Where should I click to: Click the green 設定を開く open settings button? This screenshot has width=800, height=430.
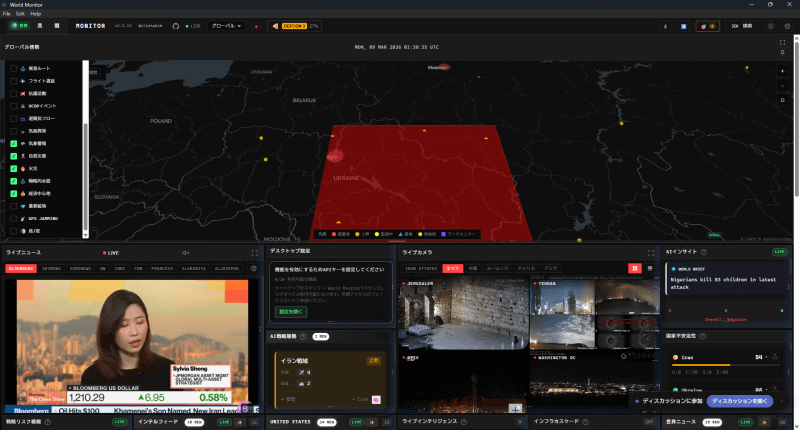coord(291,312)
